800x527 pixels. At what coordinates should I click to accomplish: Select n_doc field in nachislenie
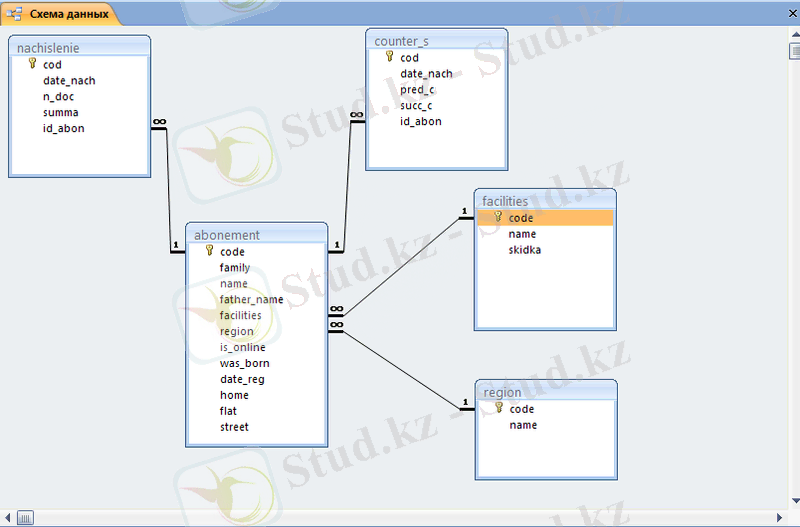point(58,96)
